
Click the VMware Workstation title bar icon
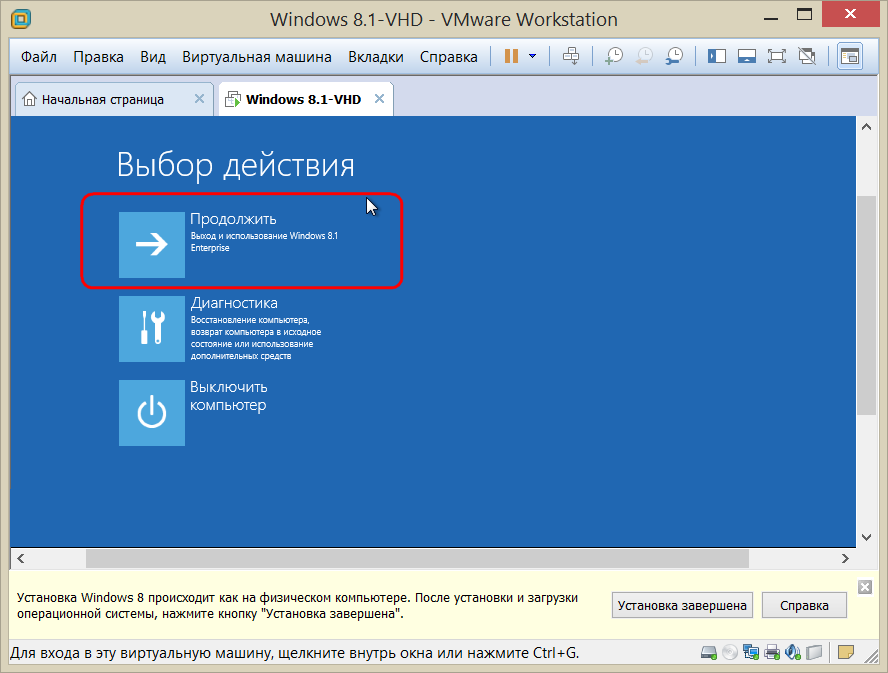tap(21, 19)
